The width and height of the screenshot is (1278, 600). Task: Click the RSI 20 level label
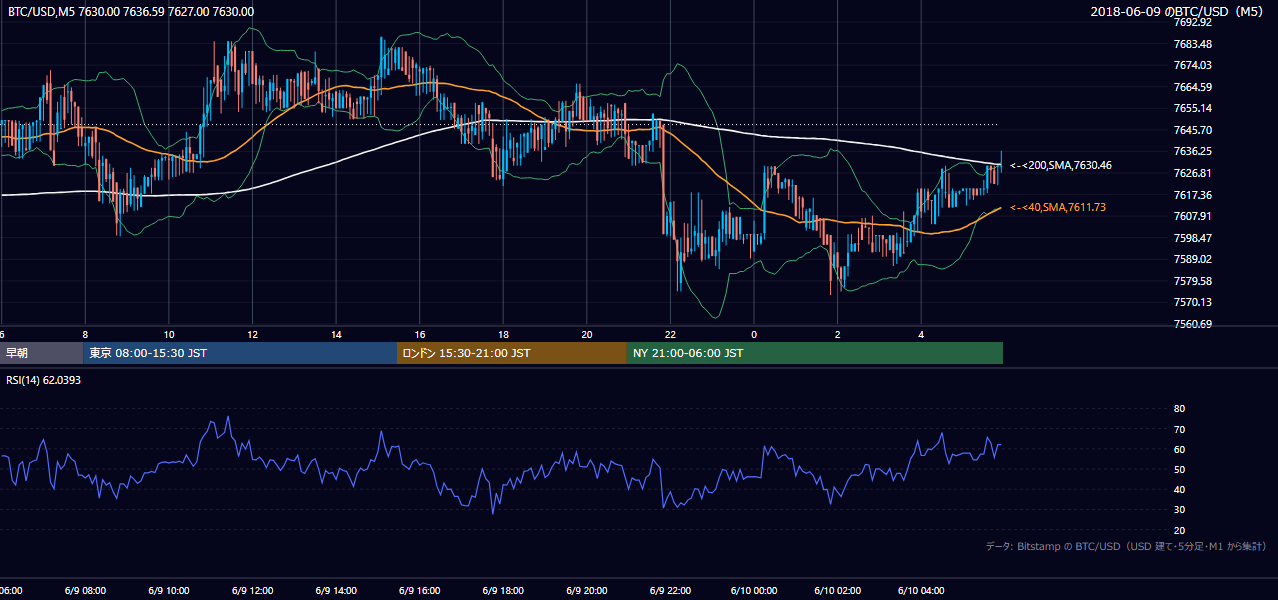(x=1179, y=530)
